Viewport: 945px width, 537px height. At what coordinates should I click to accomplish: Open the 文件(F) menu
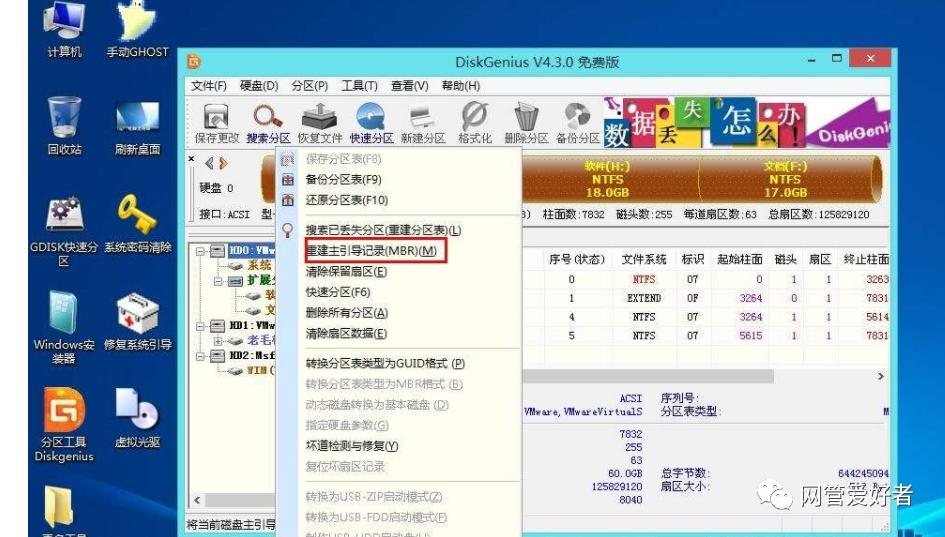click(209, 86)
